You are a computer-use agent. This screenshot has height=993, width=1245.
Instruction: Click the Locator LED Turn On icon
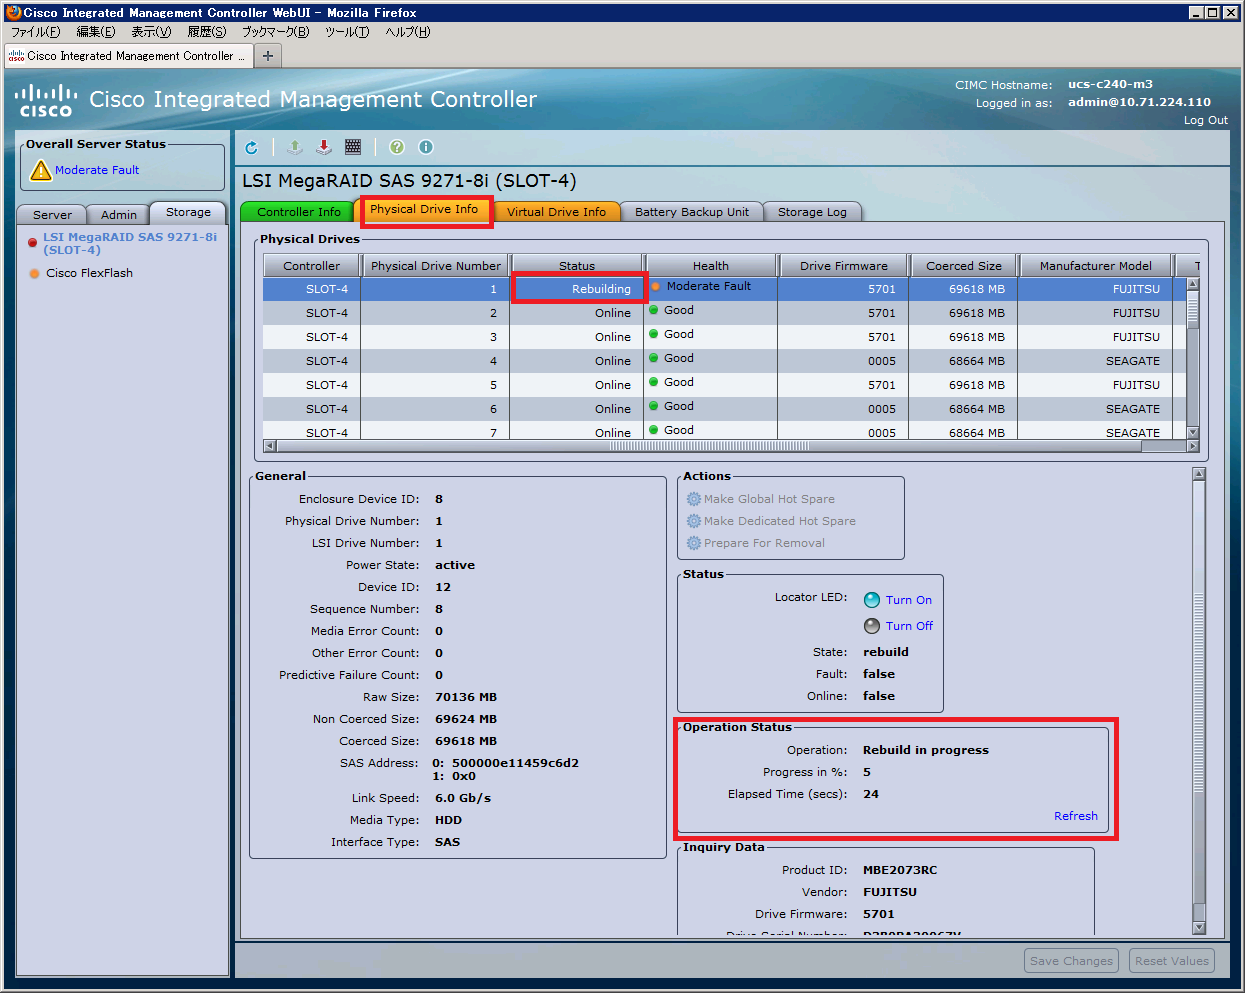coord(872,600)
